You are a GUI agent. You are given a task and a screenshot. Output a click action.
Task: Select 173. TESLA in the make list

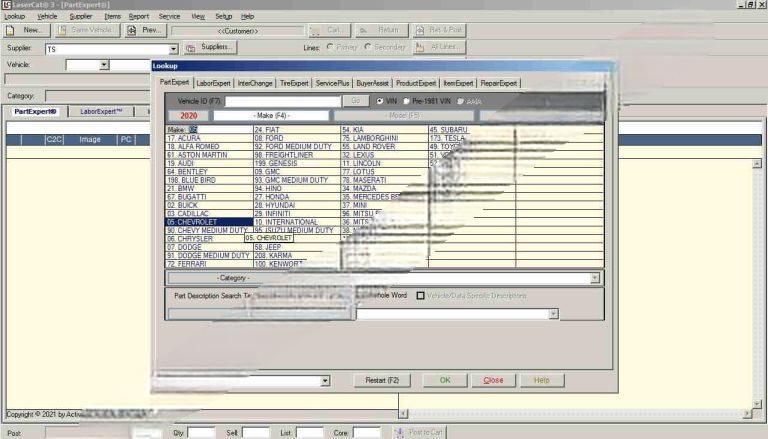click(472, 138)
